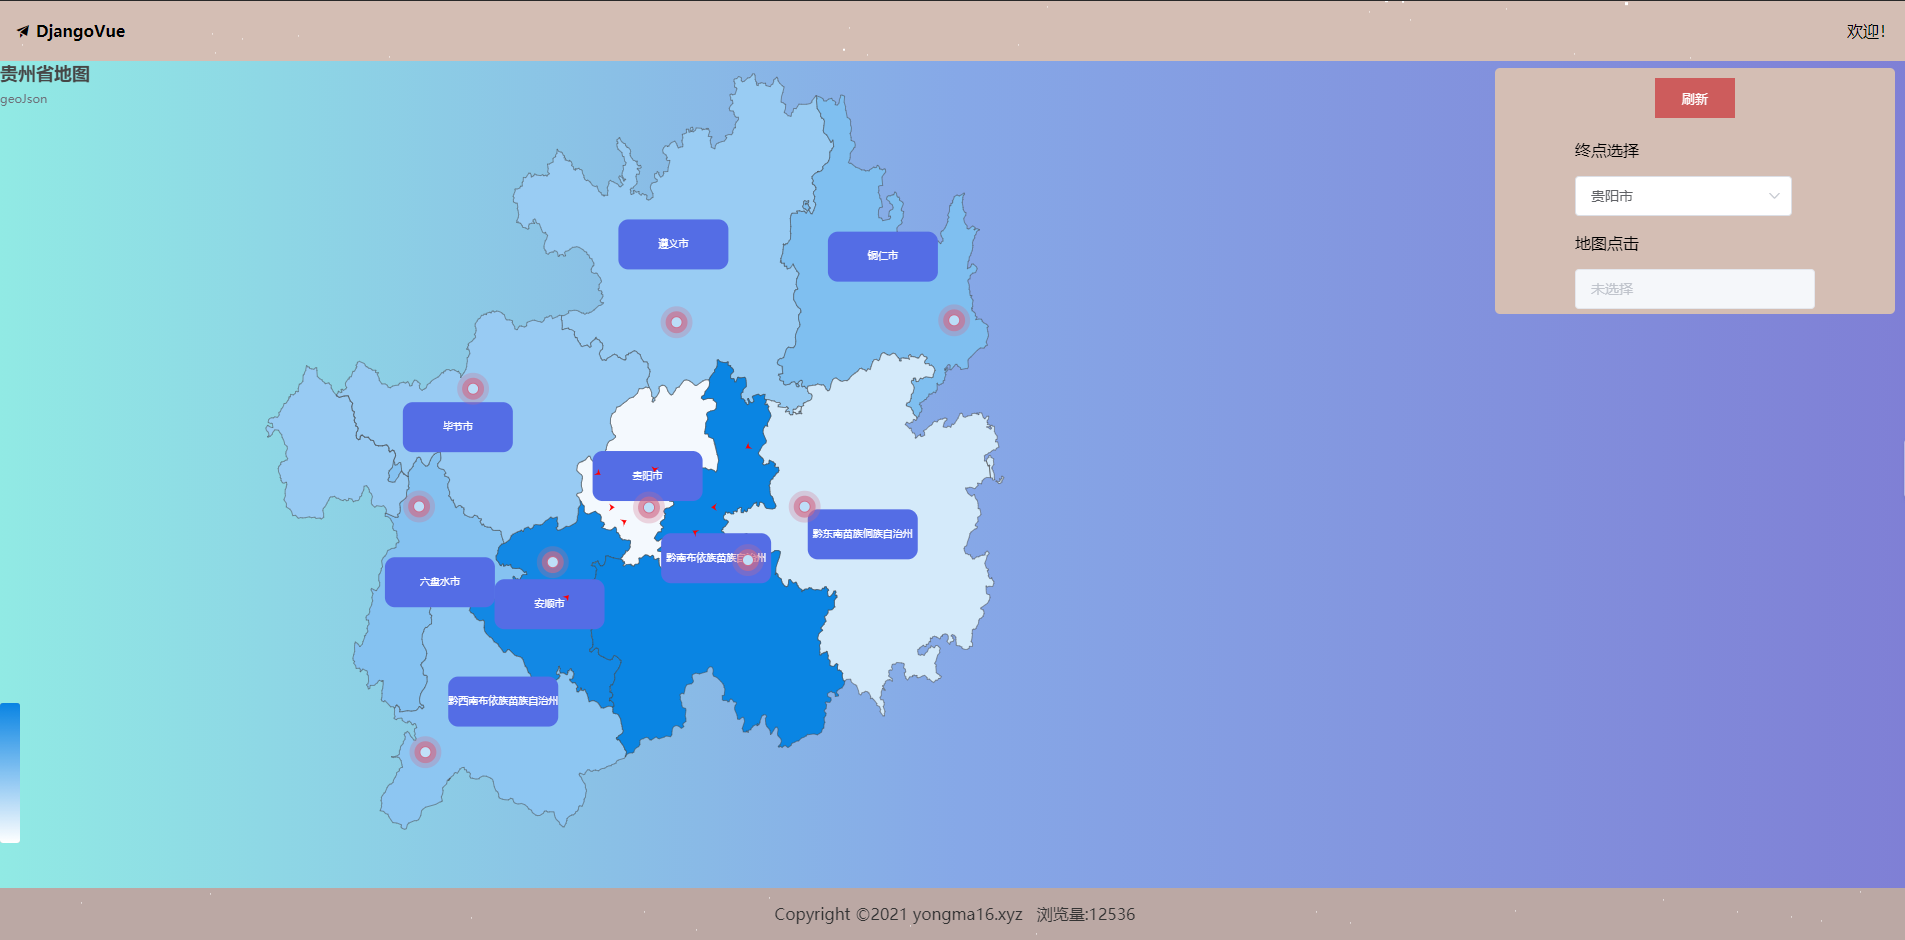This screenshot has height=940, width=1905.
Task: Click the ripple marker near 铜仁市
Action: (x=952, y=321)
